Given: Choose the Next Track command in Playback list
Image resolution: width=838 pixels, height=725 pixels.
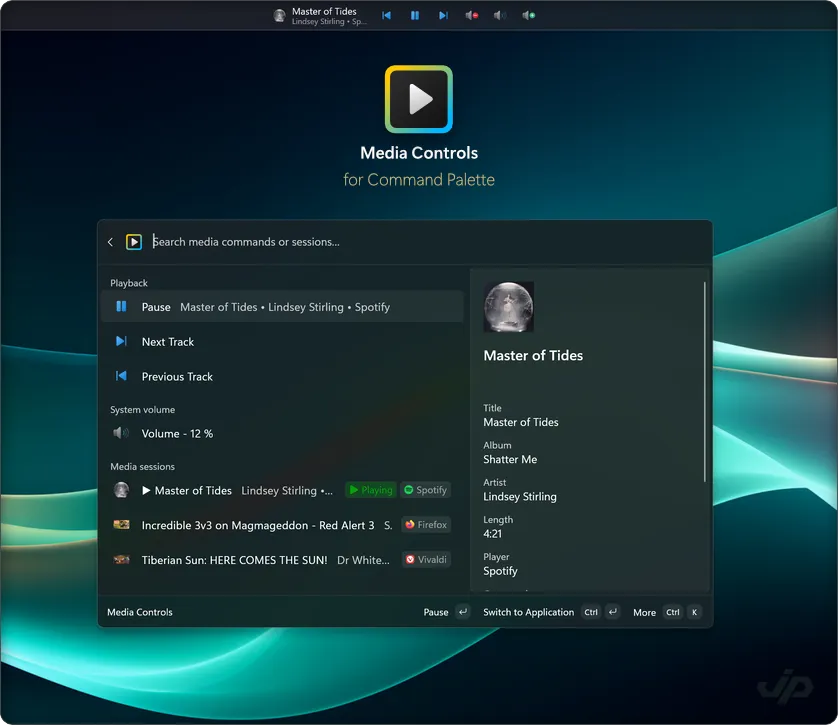Looking at the screenshot, I should click(x=282, y=341).
